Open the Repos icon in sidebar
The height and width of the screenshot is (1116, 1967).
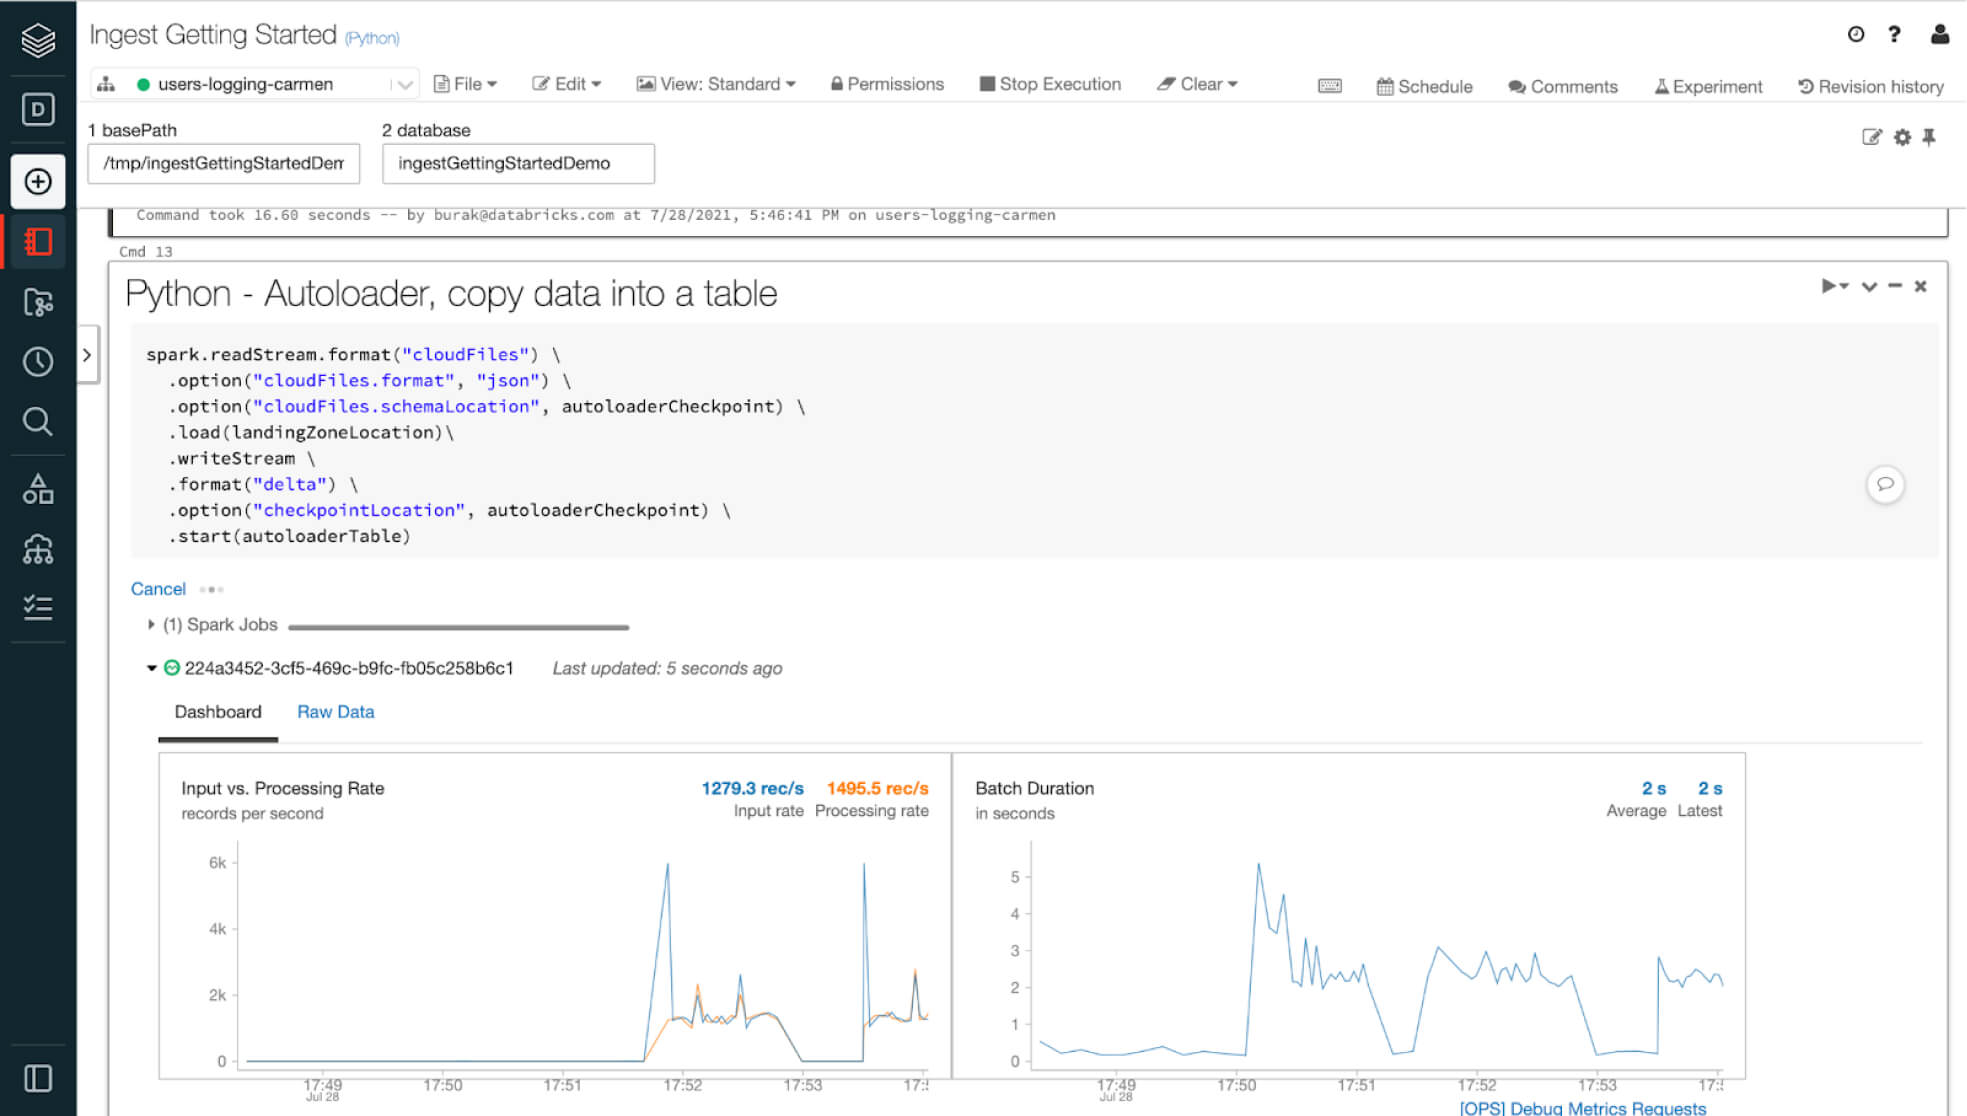click(38, 302)
